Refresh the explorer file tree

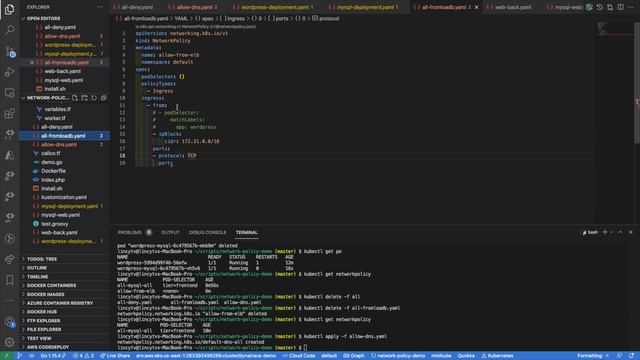(94, 98)
